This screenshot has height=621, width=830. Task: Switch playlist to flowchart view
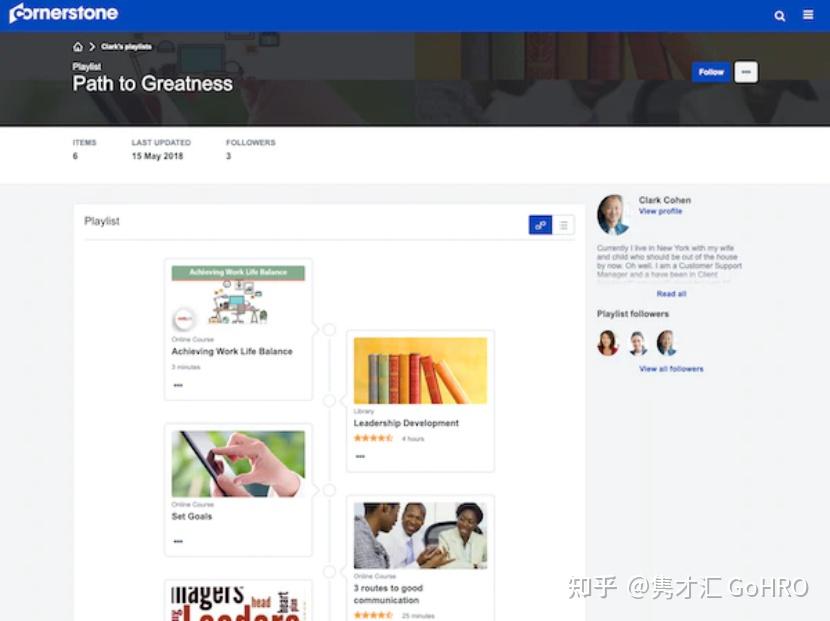540,225
